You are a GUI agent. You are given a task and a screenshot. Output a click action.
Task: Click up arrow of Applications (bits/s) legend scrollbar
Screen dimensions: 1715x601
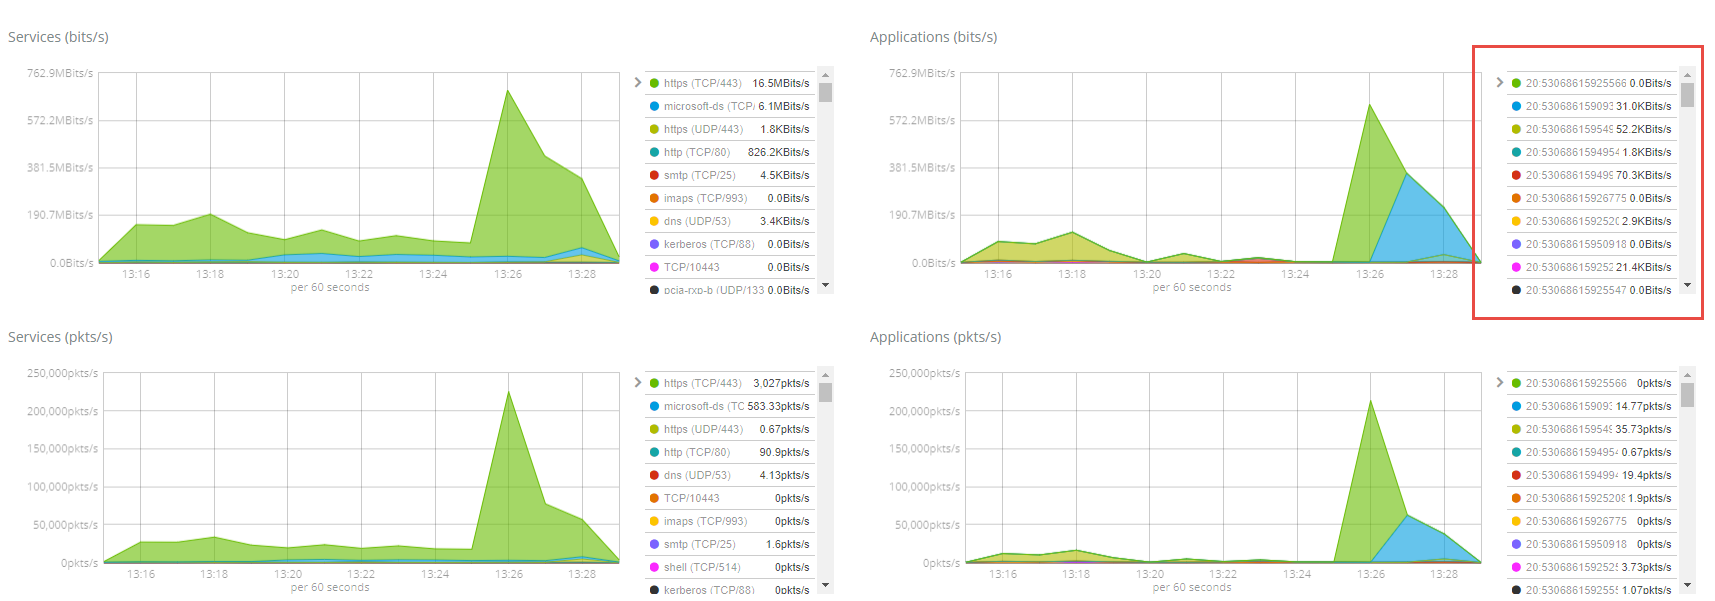point(1687,75)
